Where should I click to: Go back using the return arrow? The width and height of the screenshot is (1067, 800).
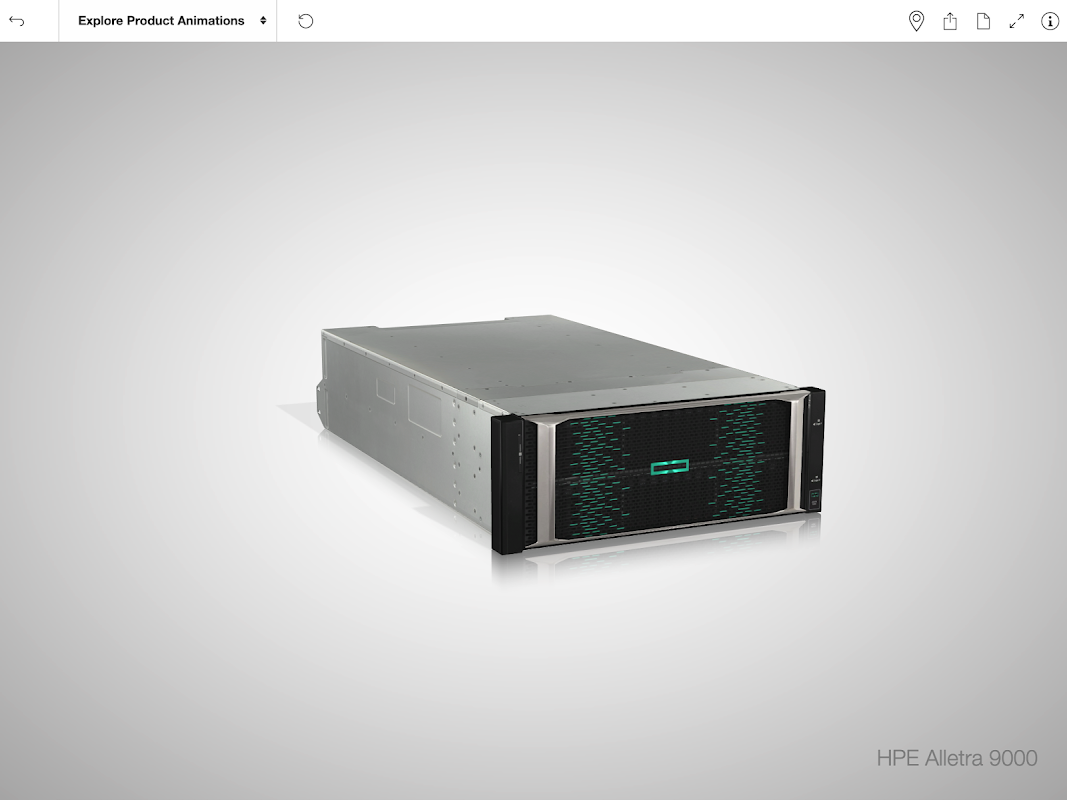tap(17, 21)
